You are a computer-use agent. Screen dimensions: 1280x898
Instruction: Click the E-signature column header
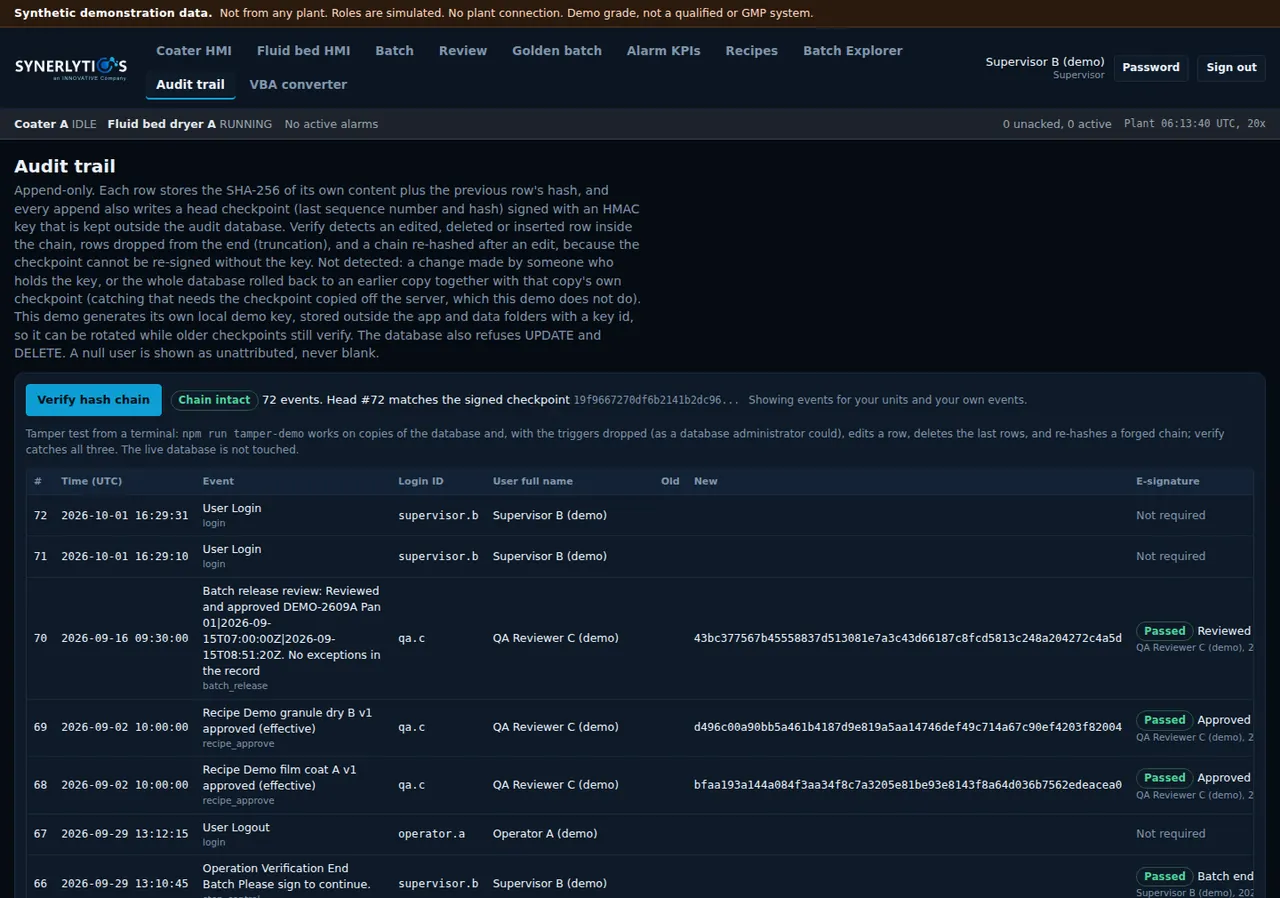pos(1167,481)
